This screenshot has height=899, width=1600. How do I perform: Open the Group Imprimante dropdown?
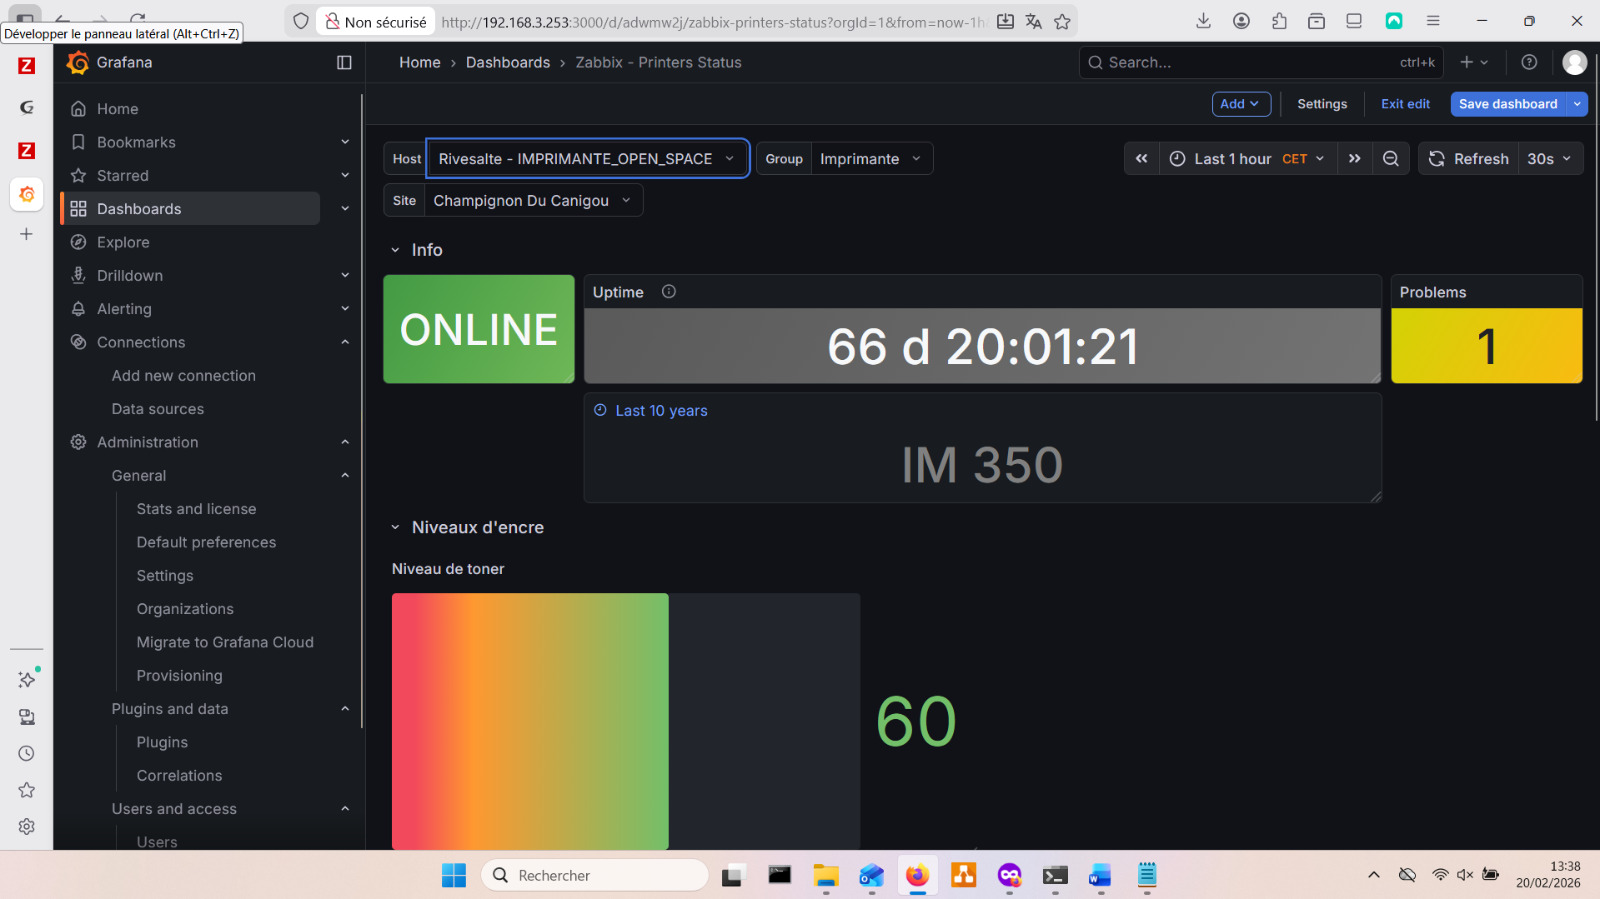coord(872,159)
